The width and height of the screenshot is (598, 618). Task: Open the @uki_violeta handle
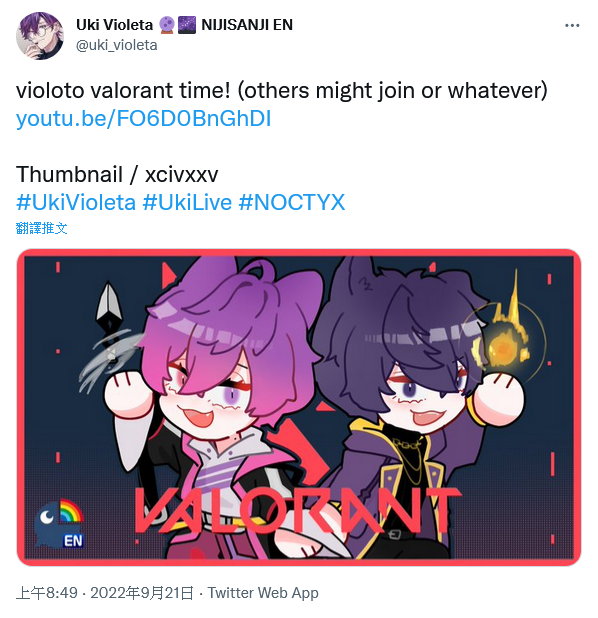point(116,45)
